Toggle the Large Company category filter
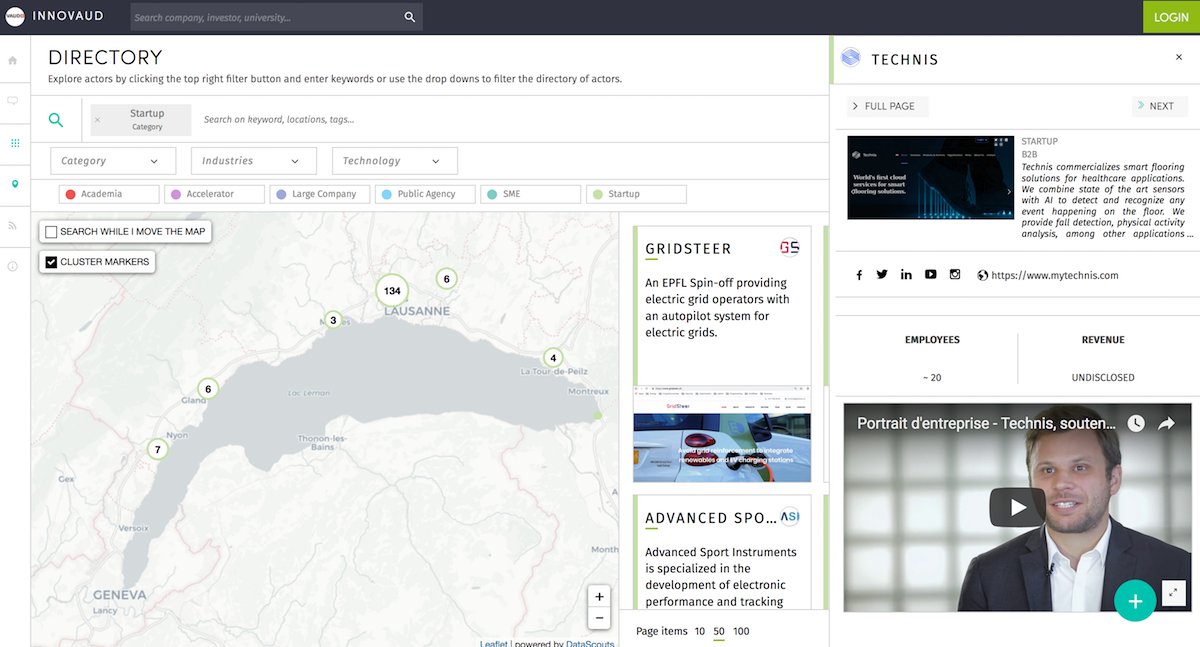Image resolution: width=1200 pixels, height=647 pixels. 320,194
